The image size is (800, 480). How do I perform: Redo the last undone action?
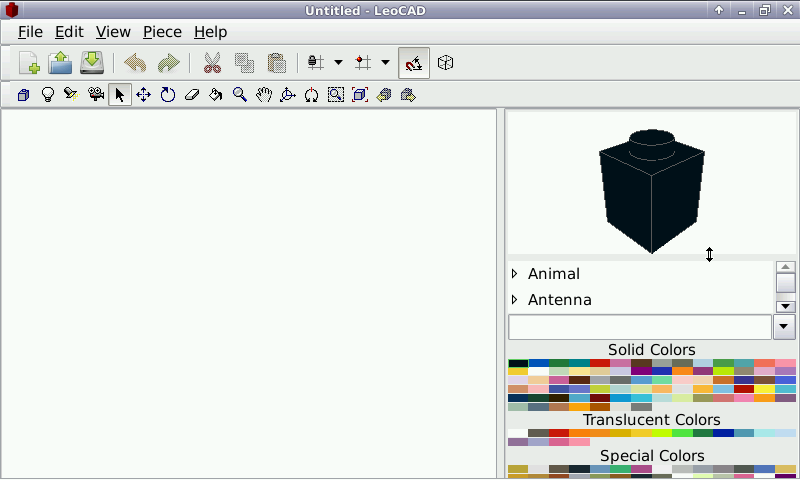point(169,63)
